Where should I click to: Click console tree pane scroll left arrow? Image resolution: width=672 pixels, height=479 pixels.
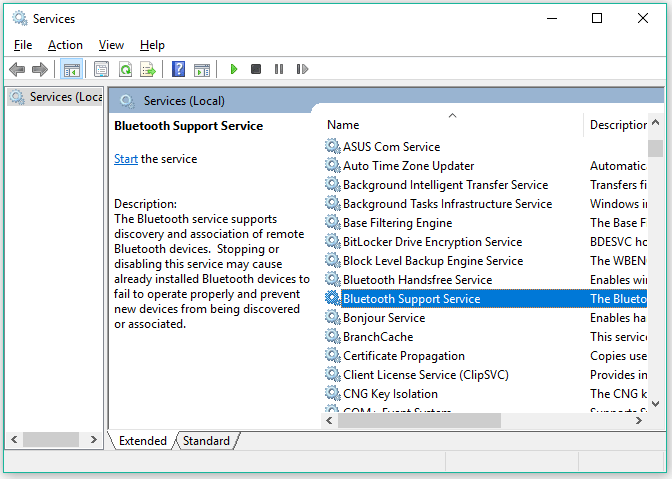point(14,440)
